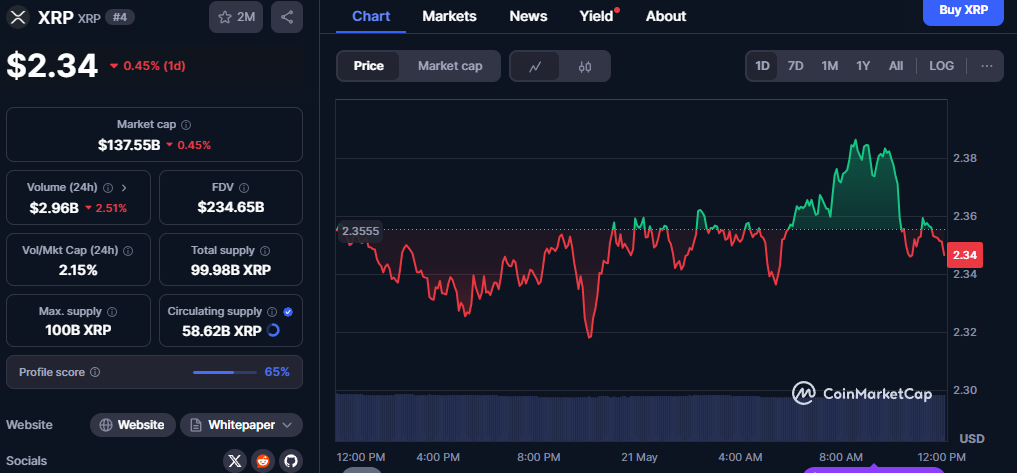Open the Yield tab
This screenshot has height=473, width=1017.
(x=596, y=16)
